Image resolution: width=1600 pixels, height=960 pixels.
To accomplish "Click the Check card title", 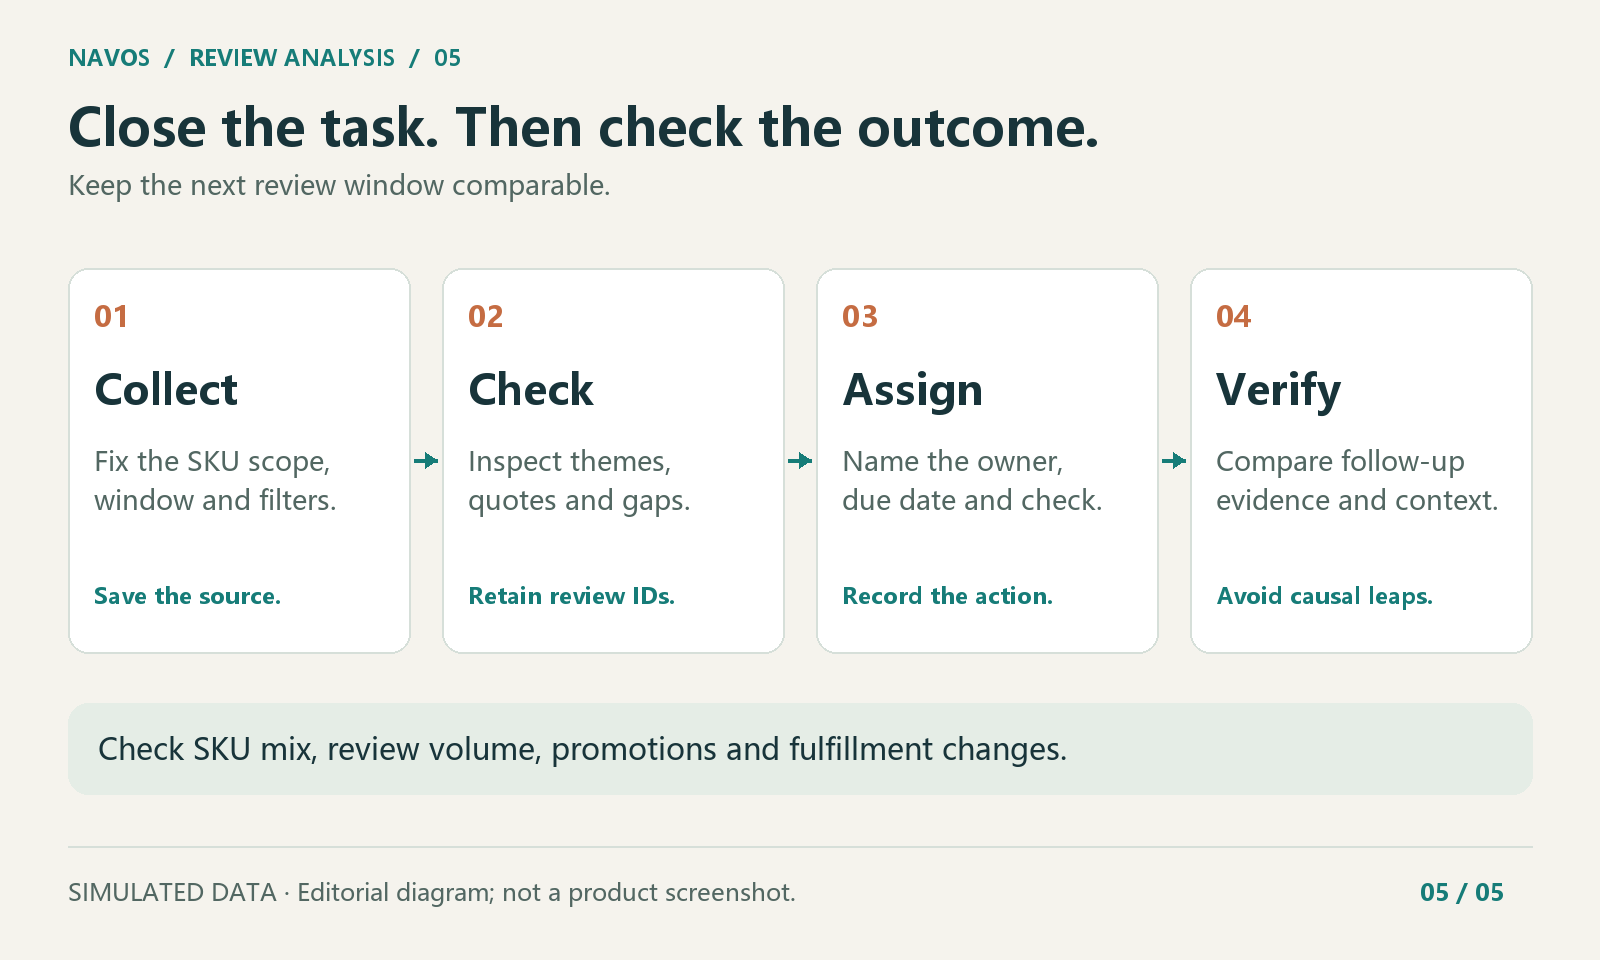I will click(531, 389).
